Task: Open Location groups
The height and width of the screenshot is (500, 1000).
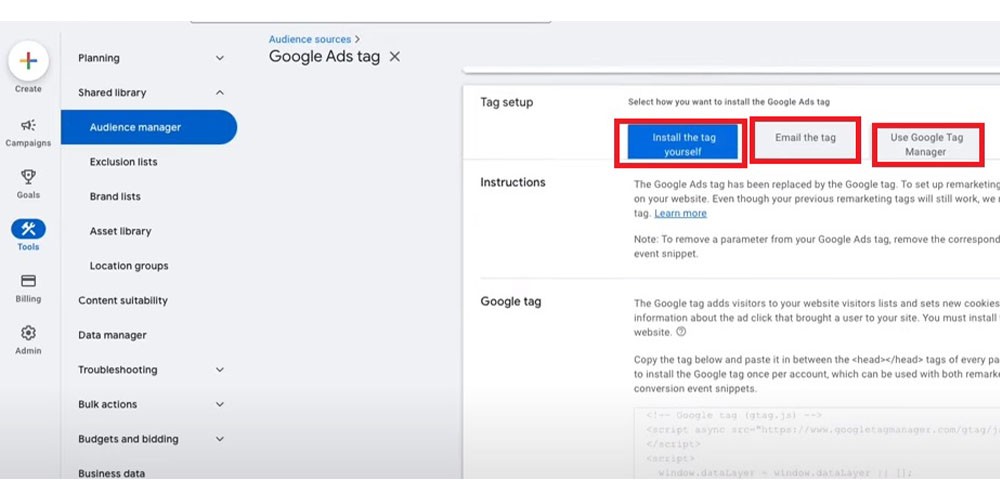Action: click(129, 266)
